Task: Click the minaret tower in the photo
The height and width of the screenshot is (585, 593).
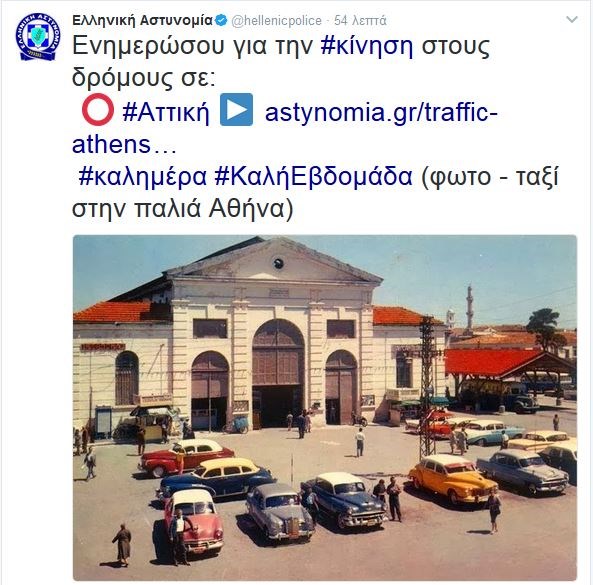Action: coord(469,307)
